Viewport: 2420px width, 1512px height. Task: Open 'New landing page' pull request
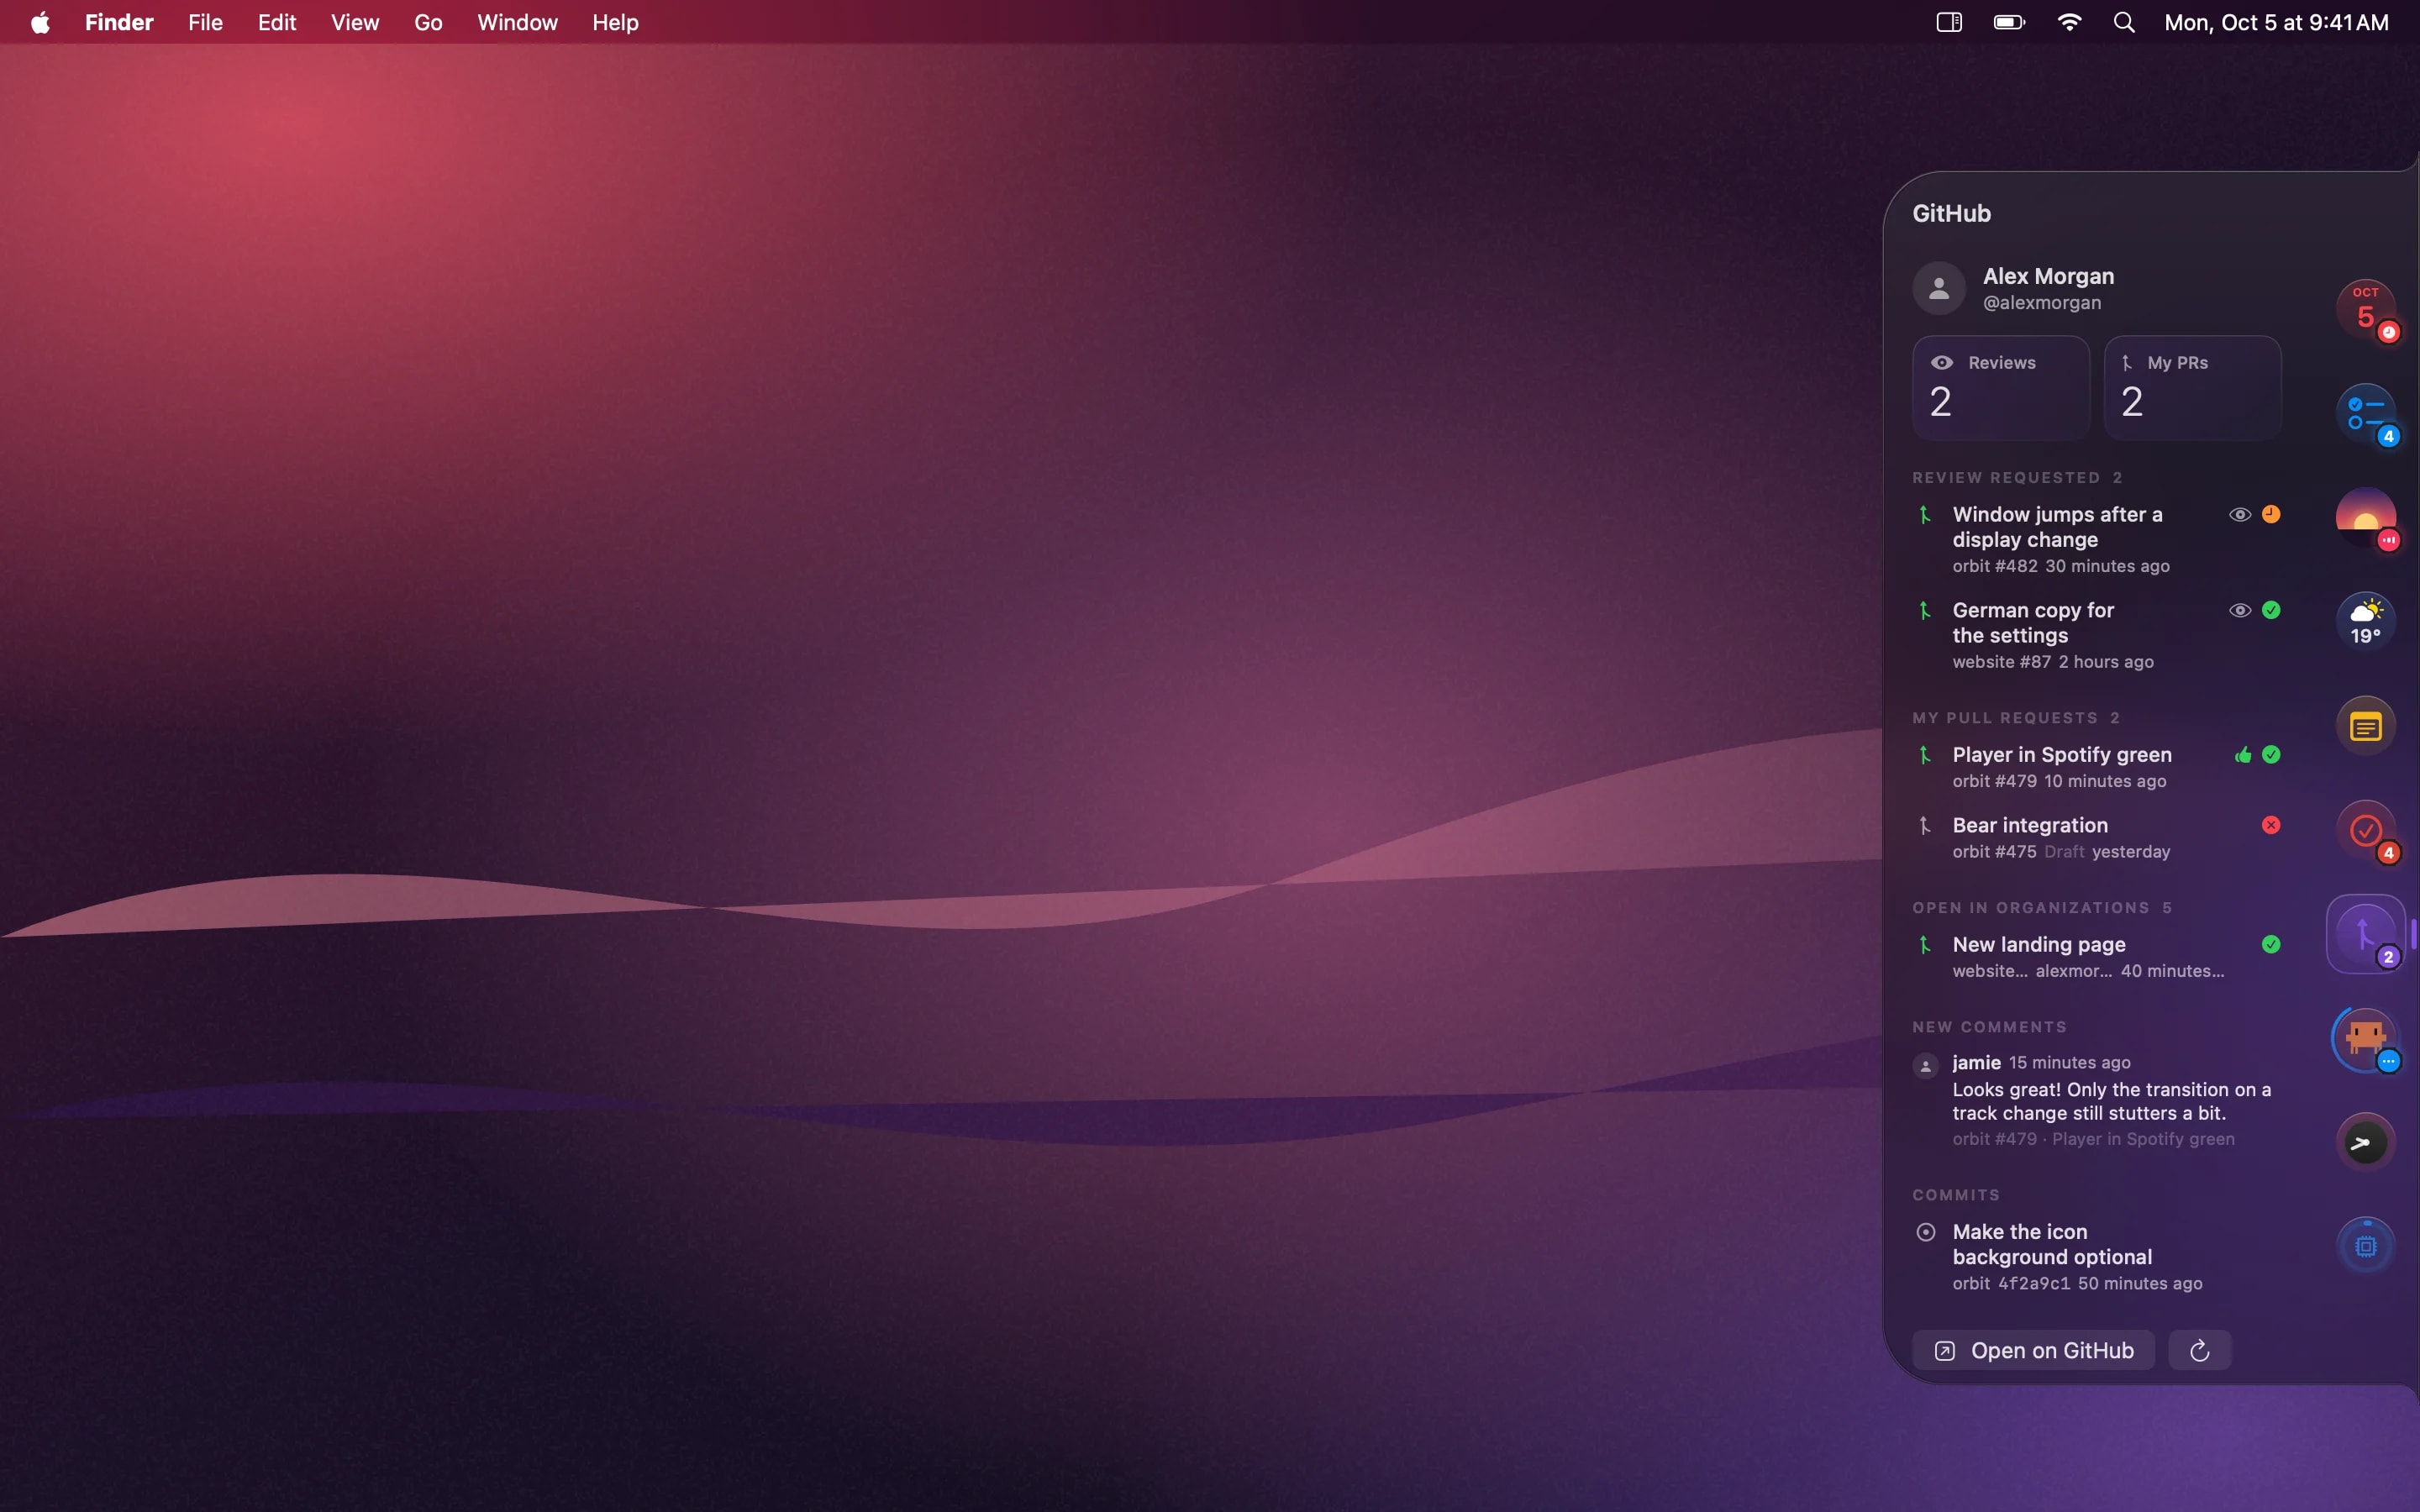pos(2096,957)
